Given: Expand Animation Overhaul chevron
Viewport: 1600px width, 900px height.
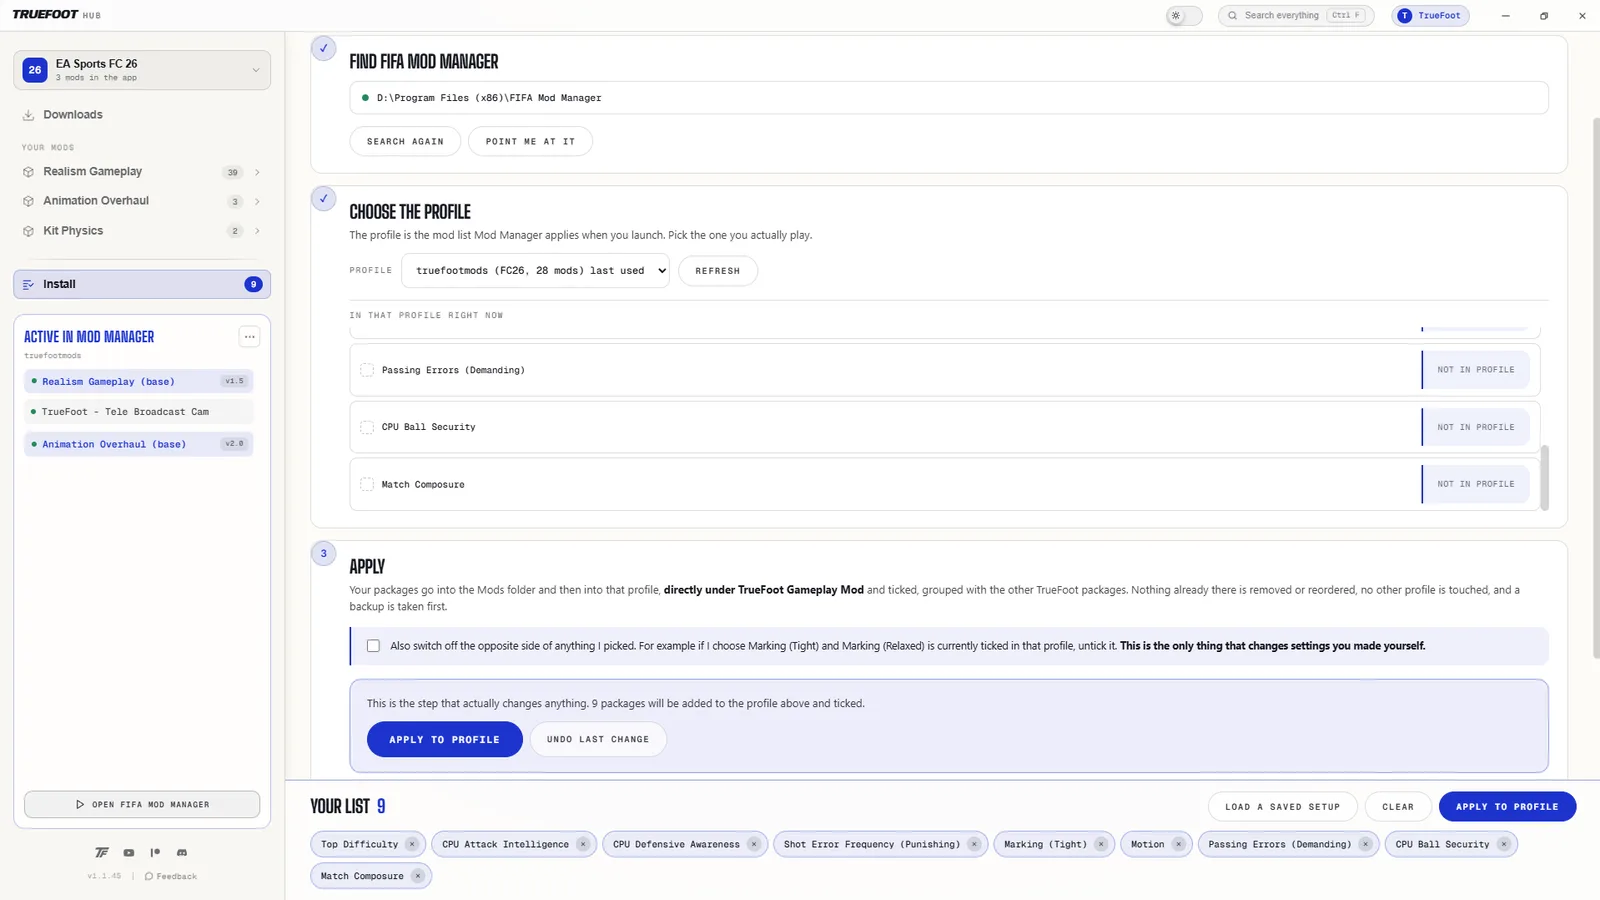Looking at the screenshot, I should click(x=257, y=201).
